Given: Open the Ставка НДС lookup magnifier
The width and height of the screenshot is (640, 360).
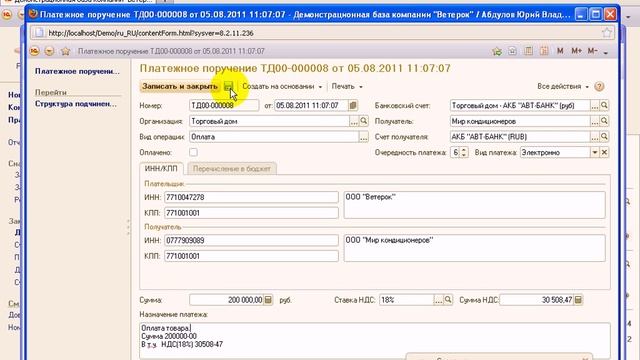Looking at the screenshot, I should (x=448, y=300).
